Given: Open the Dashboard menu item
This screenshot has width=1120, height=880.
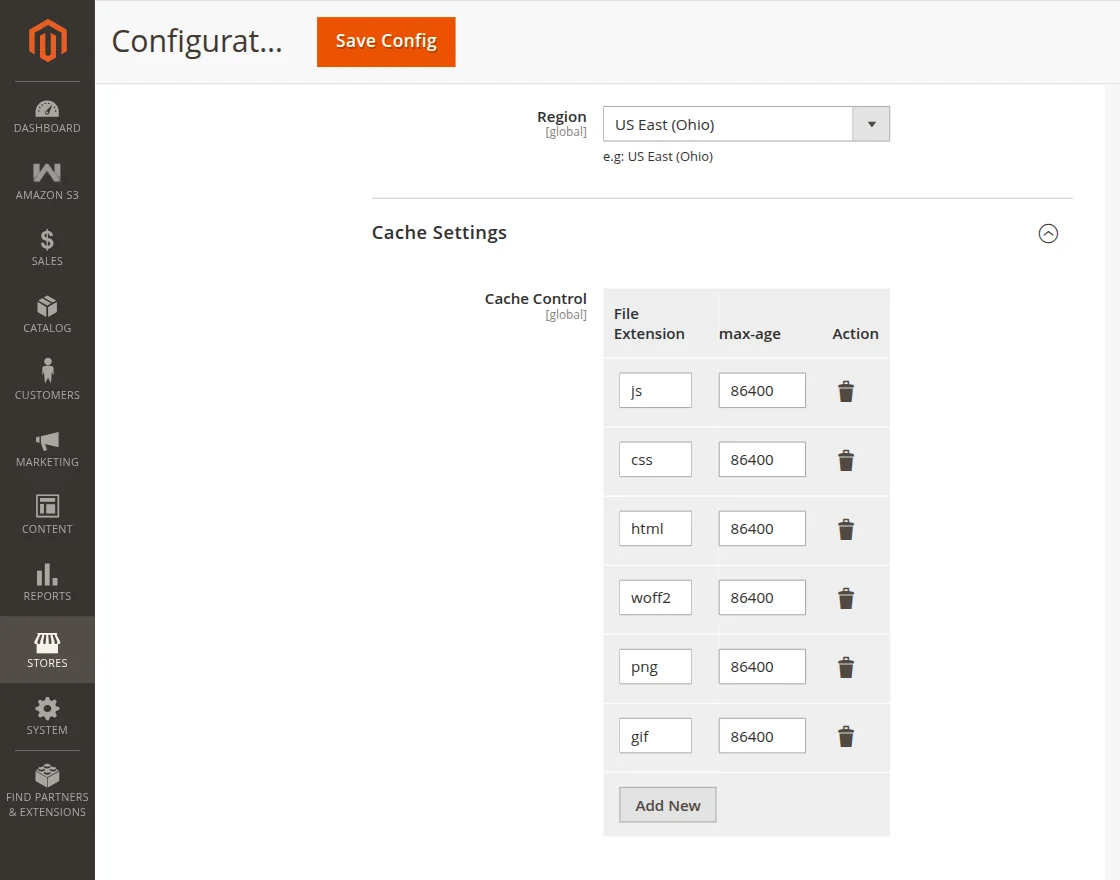Looking at the screenshot, I should pyautogui.click(x=47, y=115).
